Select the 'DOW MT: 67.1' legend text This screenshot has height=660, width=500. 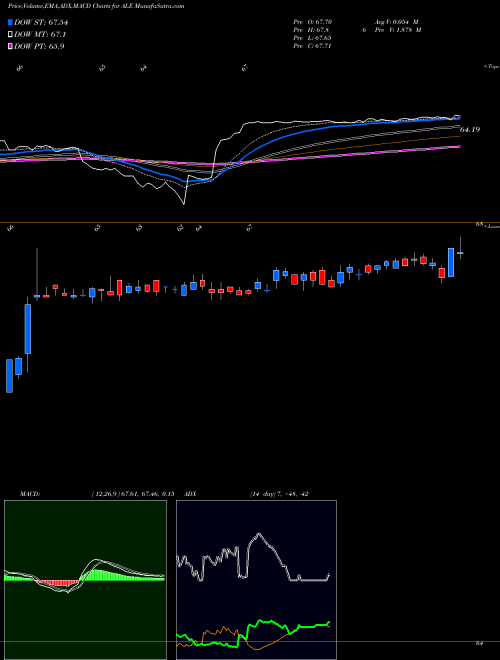[40, 35]
